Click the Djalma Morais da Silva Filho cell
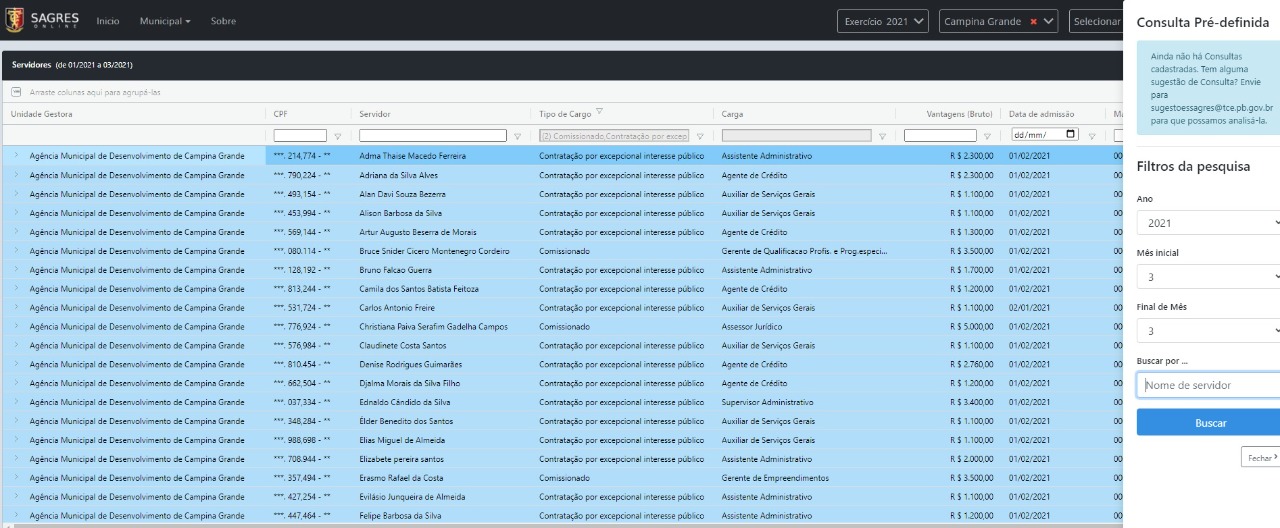The width and height of the screenshot is (1280, 528). [x=442, y=383]
